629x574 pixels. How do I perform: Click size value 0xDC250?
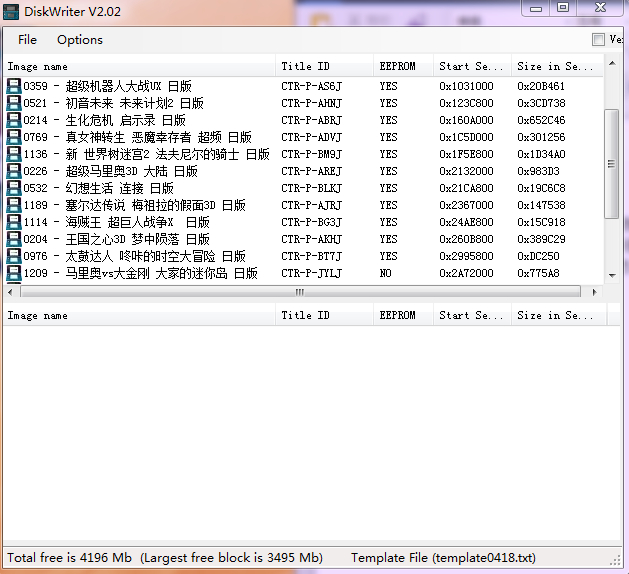tap(538, 256)
